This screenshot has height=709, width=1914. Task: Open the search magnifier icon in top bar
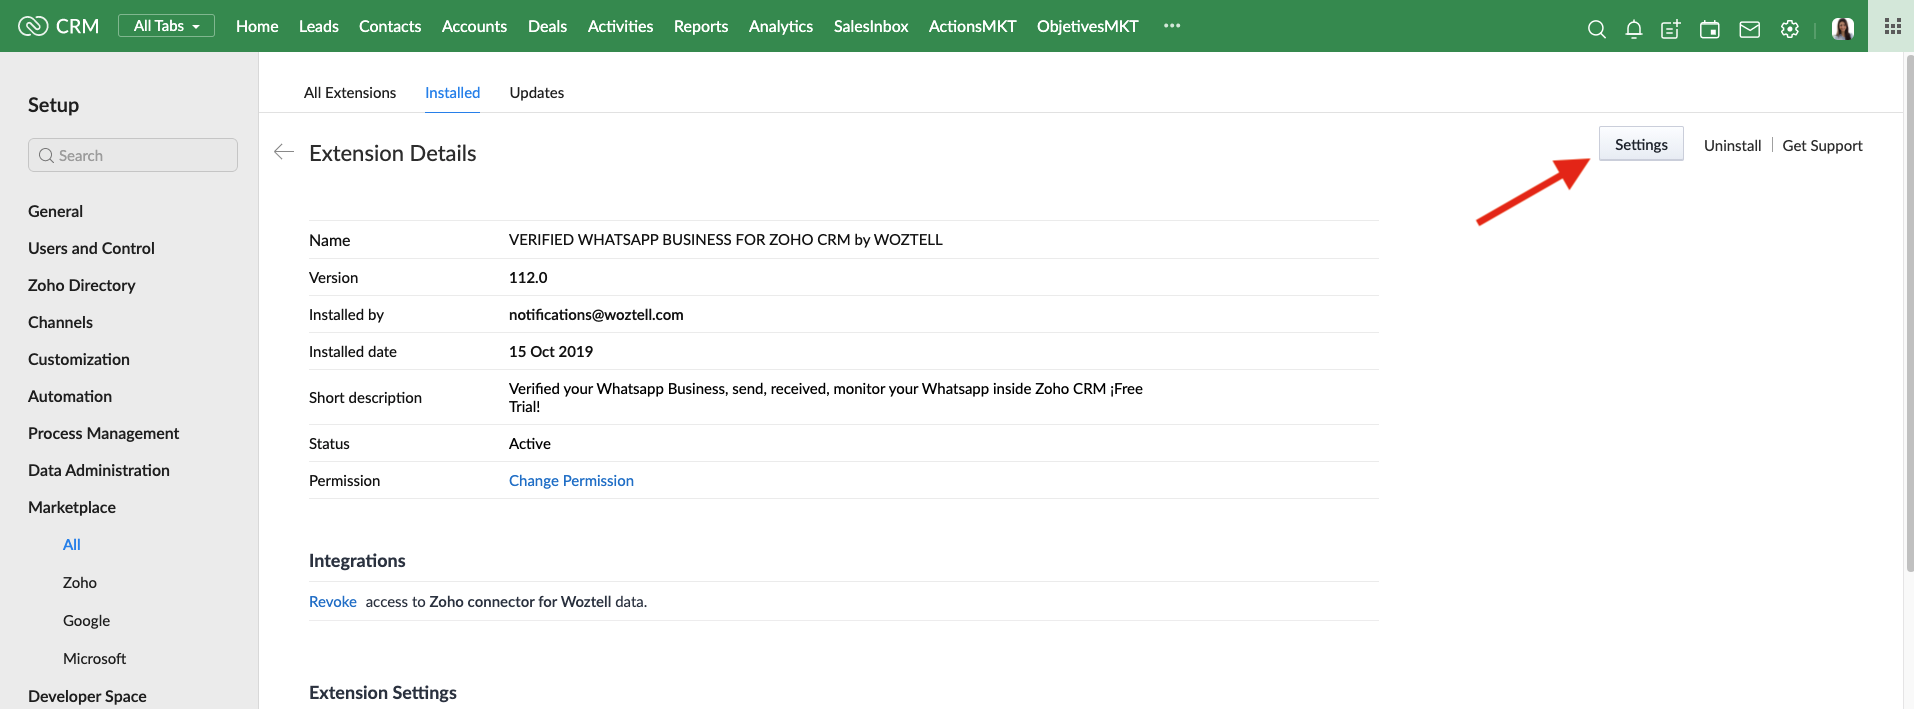(1596, 29)
